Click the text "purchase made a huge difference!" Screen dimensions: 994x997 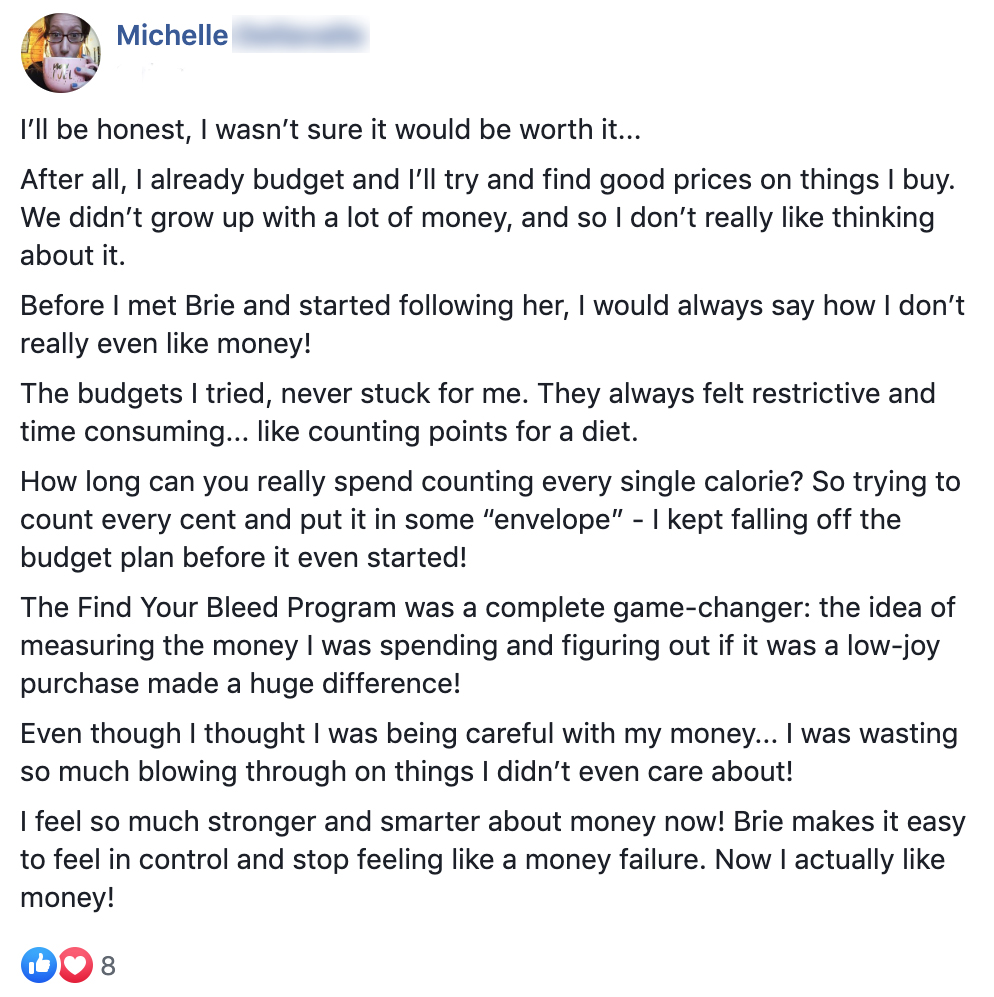pyautogui.click(x=240, y=684)
